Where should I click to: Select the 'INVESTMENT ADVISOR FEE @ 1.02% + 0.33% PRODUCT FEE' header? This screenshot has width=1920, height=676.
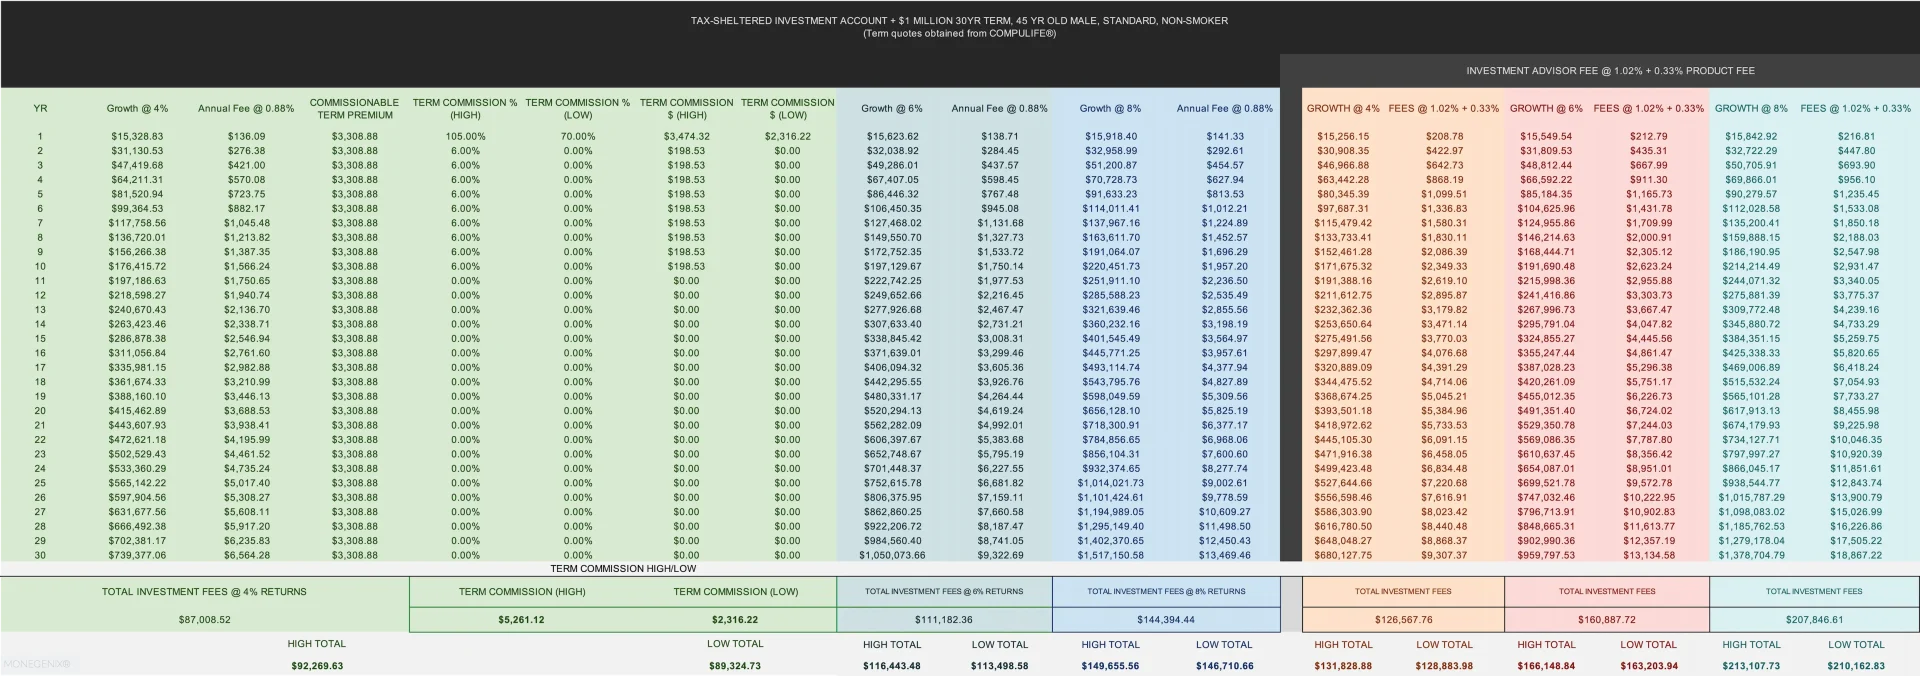point(1610,71)
